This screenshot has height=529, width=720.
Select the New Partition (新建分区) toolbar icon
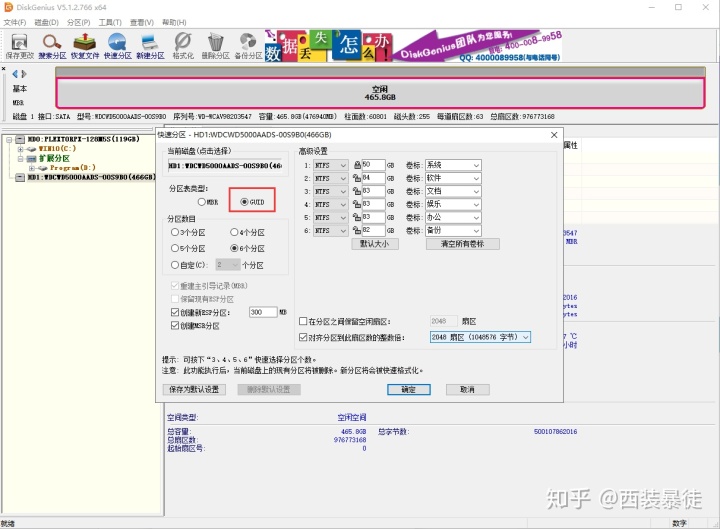tap(150, 46)
